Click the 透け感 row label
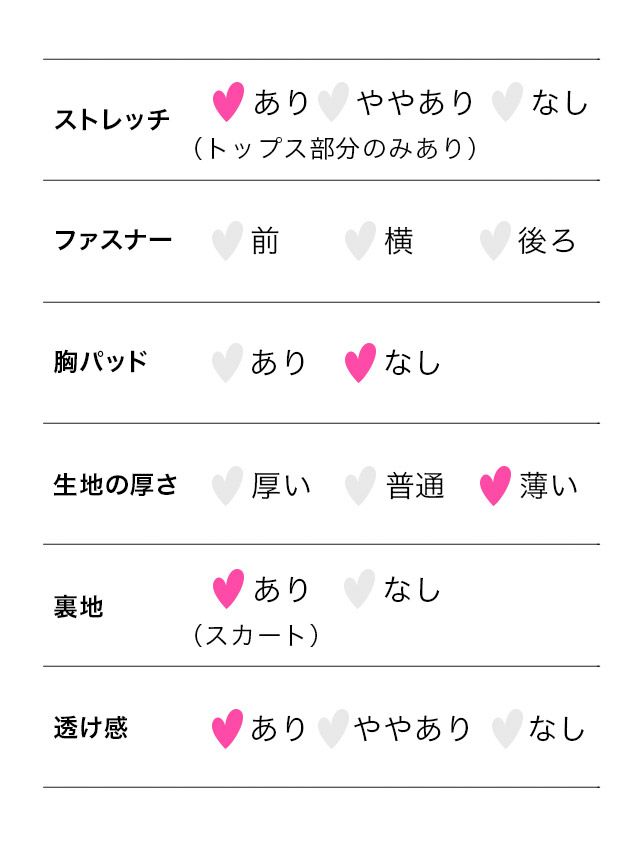Image resolution: width=640 pixels, height=854 pixels. click(x=91, y=728)
